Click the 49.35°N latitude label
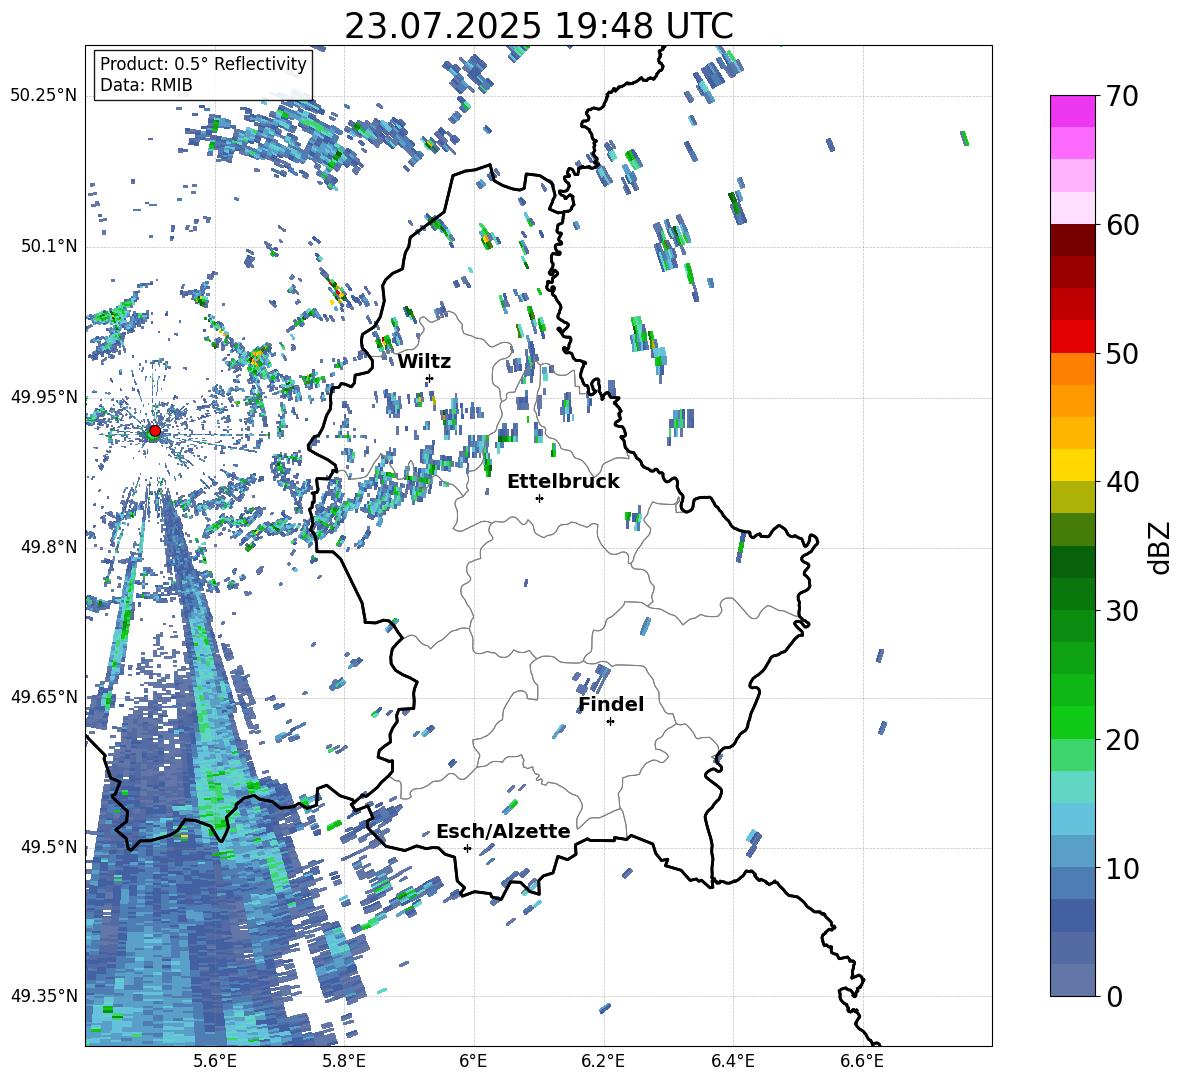Image resolution: width=1184 pixels, height=1081 pixels. tap(43, 996)
